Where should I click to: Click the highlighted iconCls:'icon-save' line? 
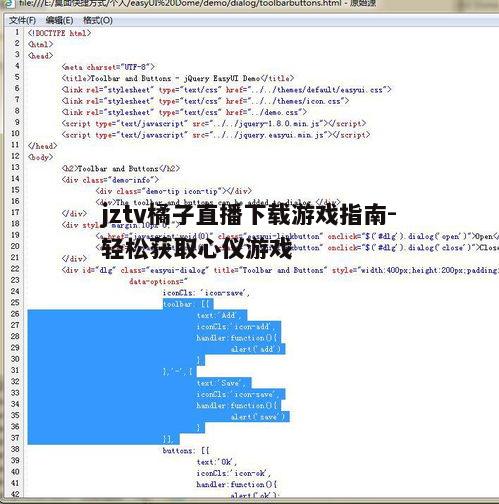(x=239, y=394)
